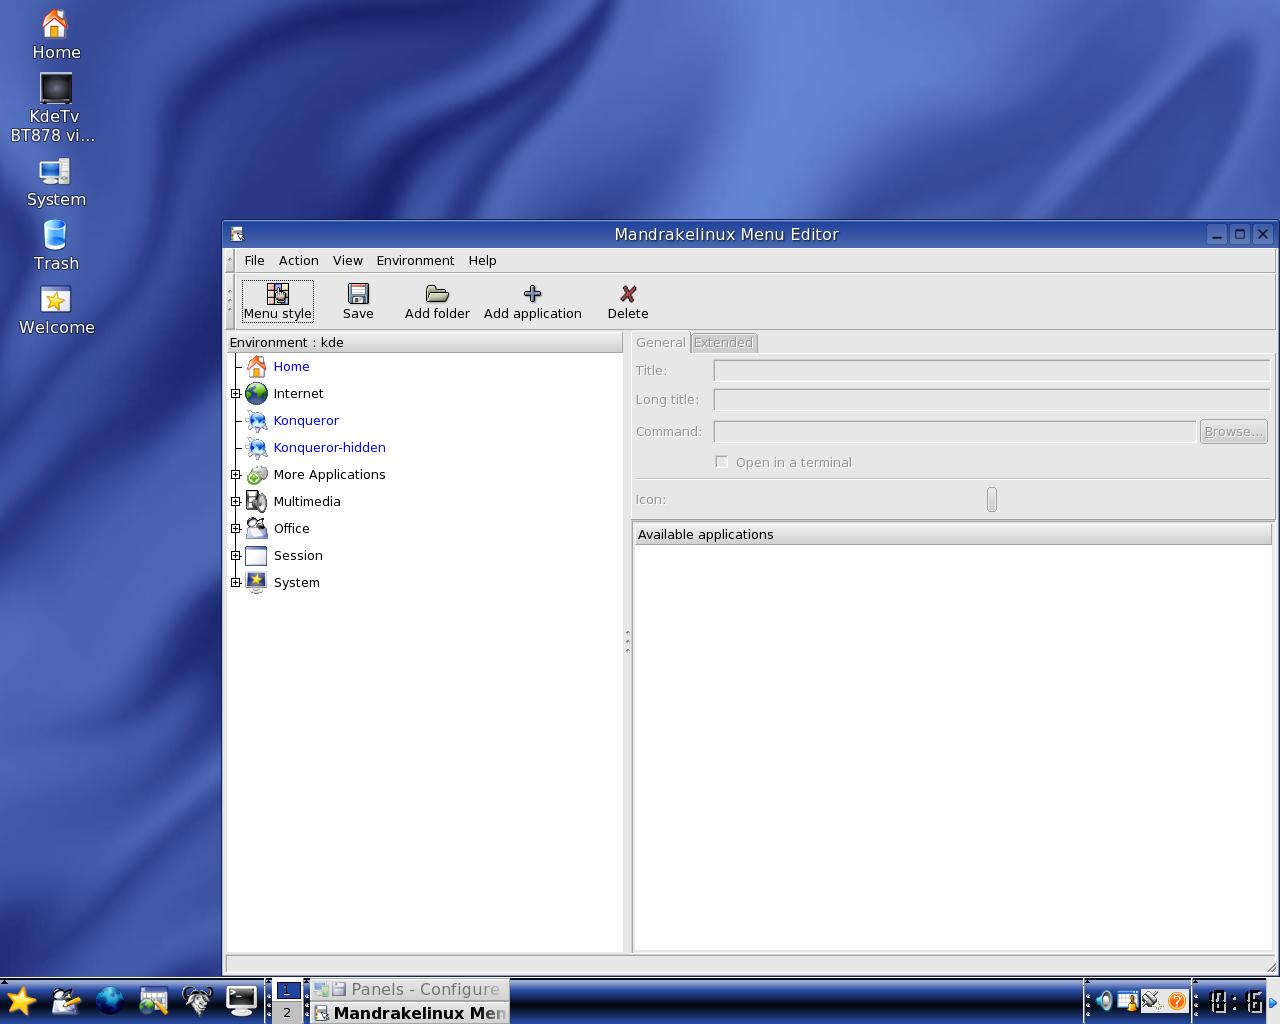Click the More Applications icon in tree
1280x1024 pixels.
click(257, 474)
